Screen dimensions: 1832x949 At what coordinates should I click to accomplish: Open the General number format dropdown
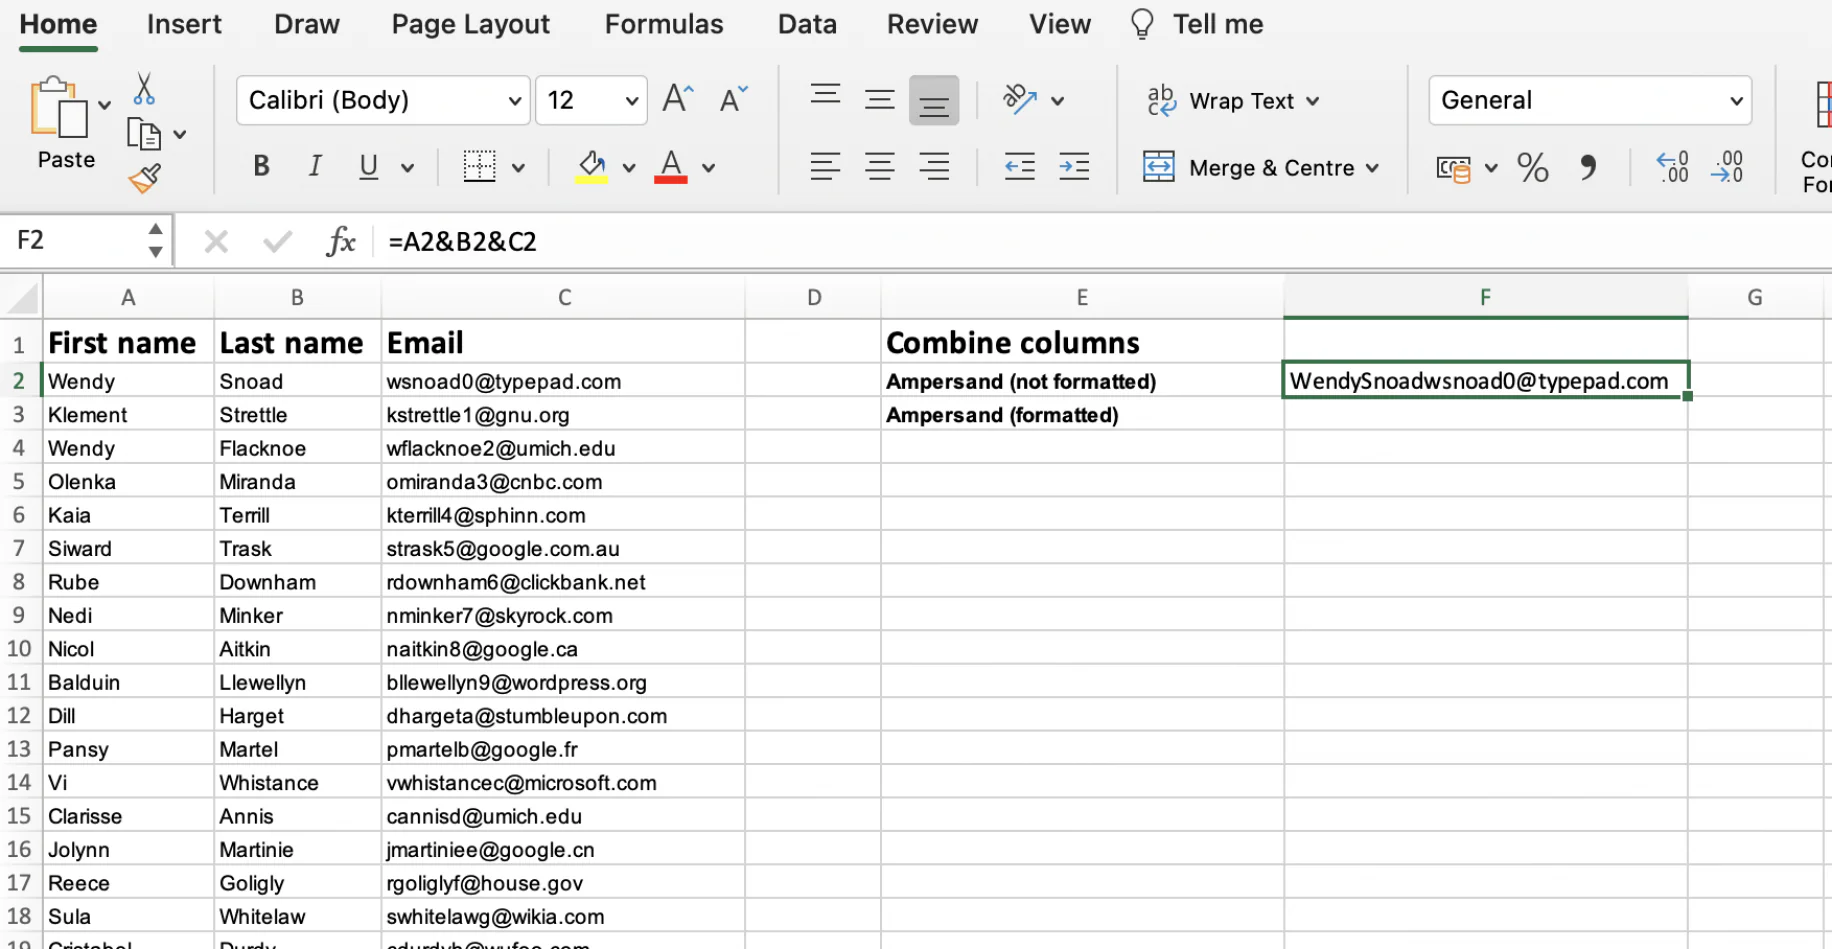click(1735, 100)
